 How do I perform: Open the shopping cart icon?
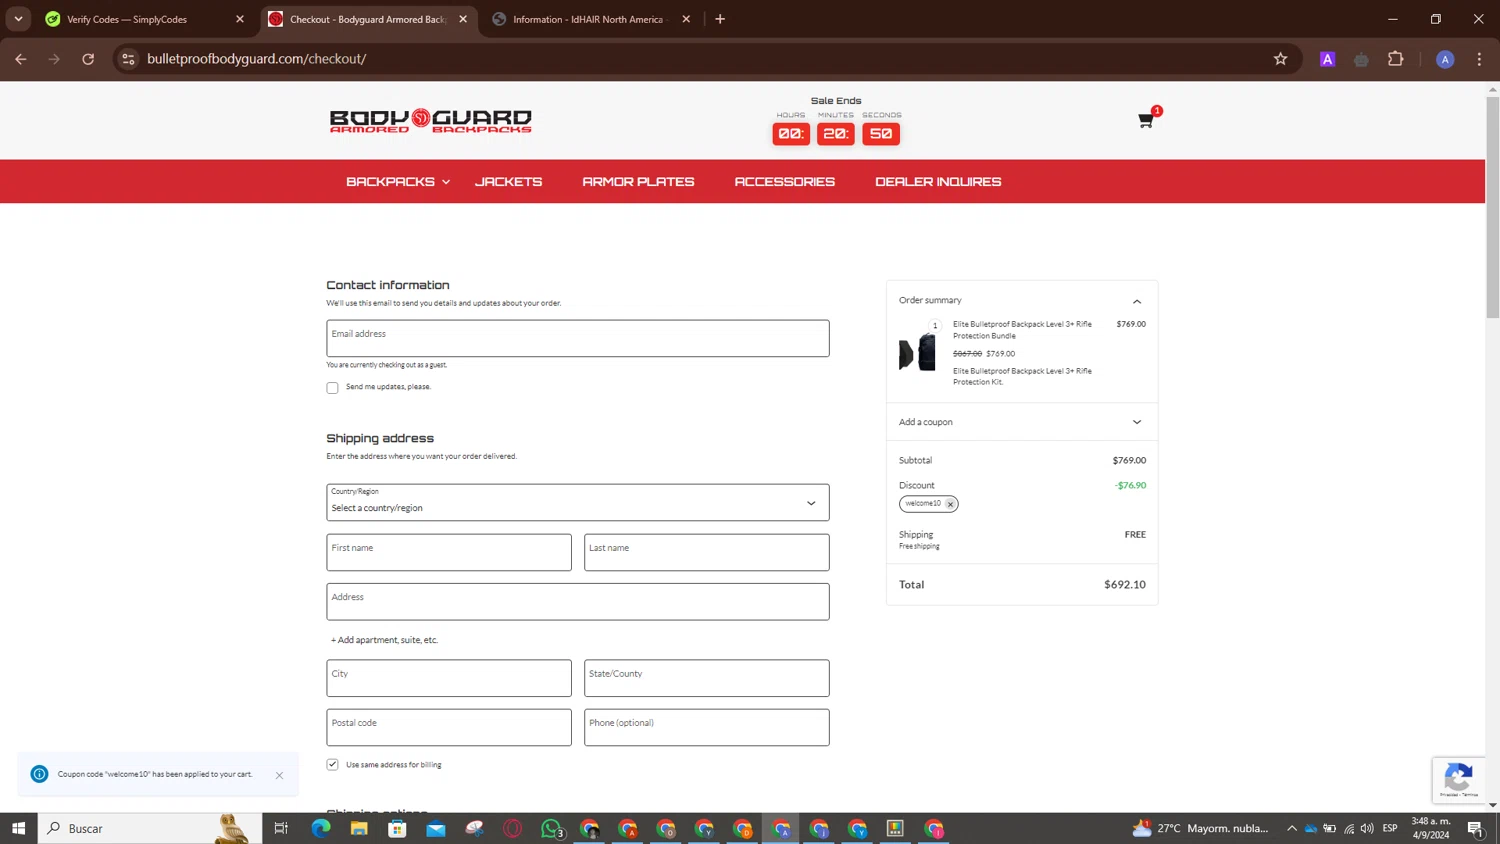tap(1146, 121)
